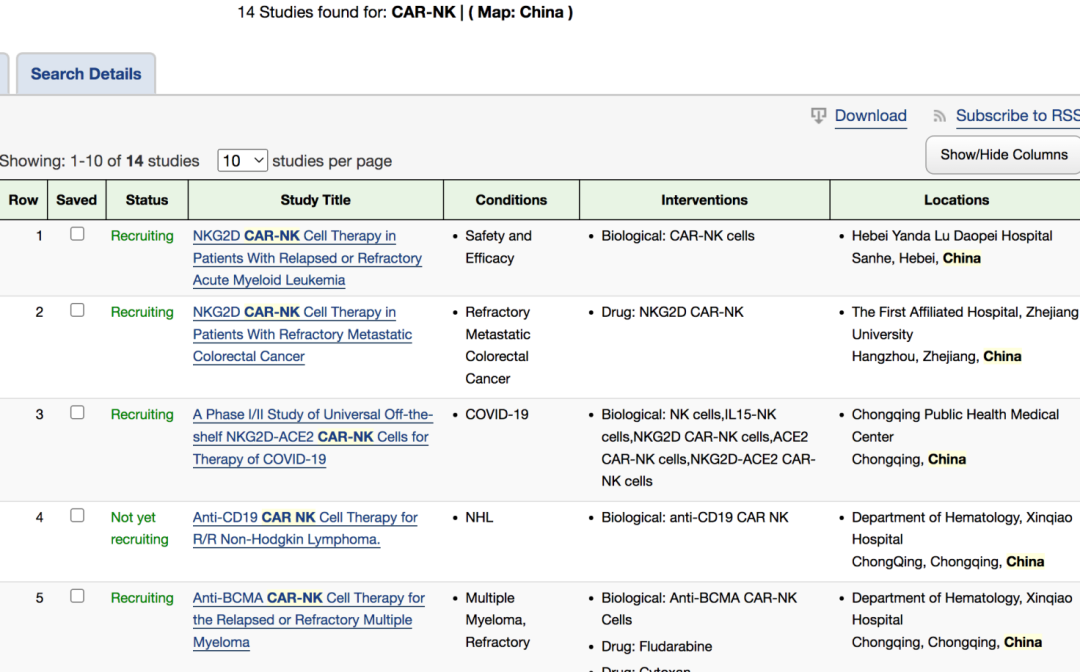Click the Interventions column header
Viewport: 1080px width, 672px height.
704,200
